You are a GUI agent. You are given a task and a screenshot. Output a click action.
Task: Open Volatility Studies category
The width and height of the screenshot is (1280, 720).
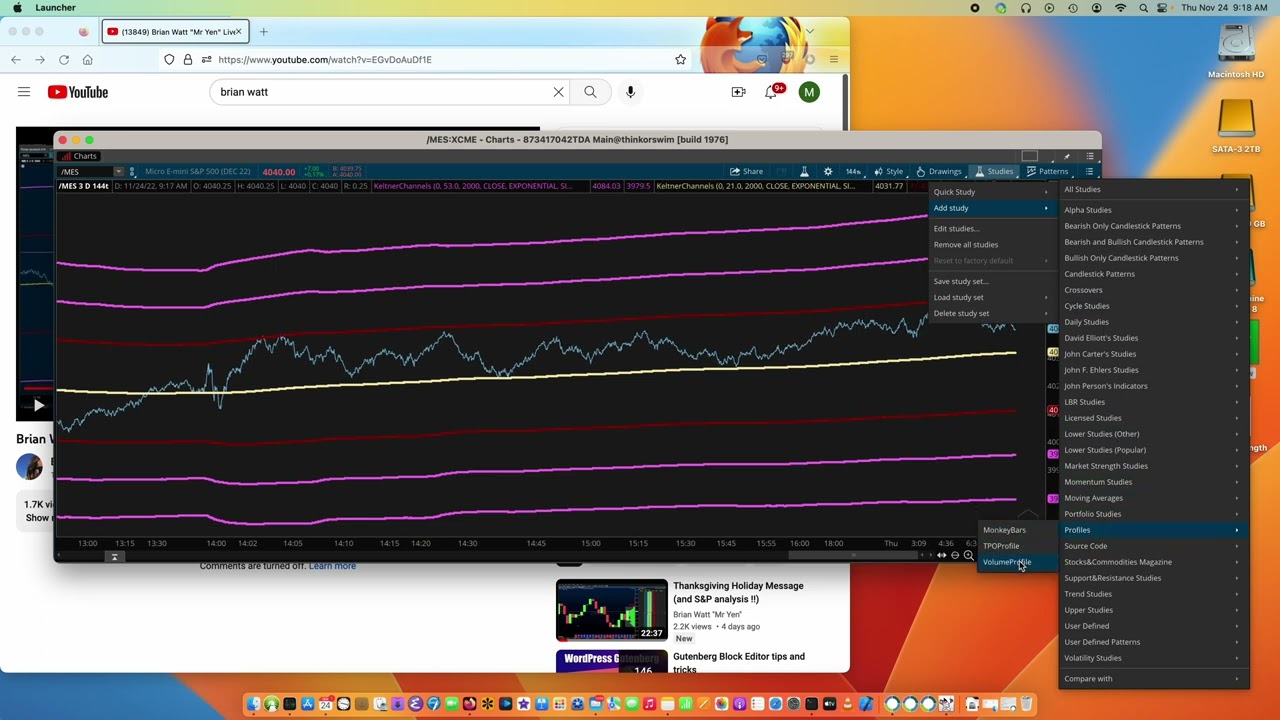(x=1153, y=658)
